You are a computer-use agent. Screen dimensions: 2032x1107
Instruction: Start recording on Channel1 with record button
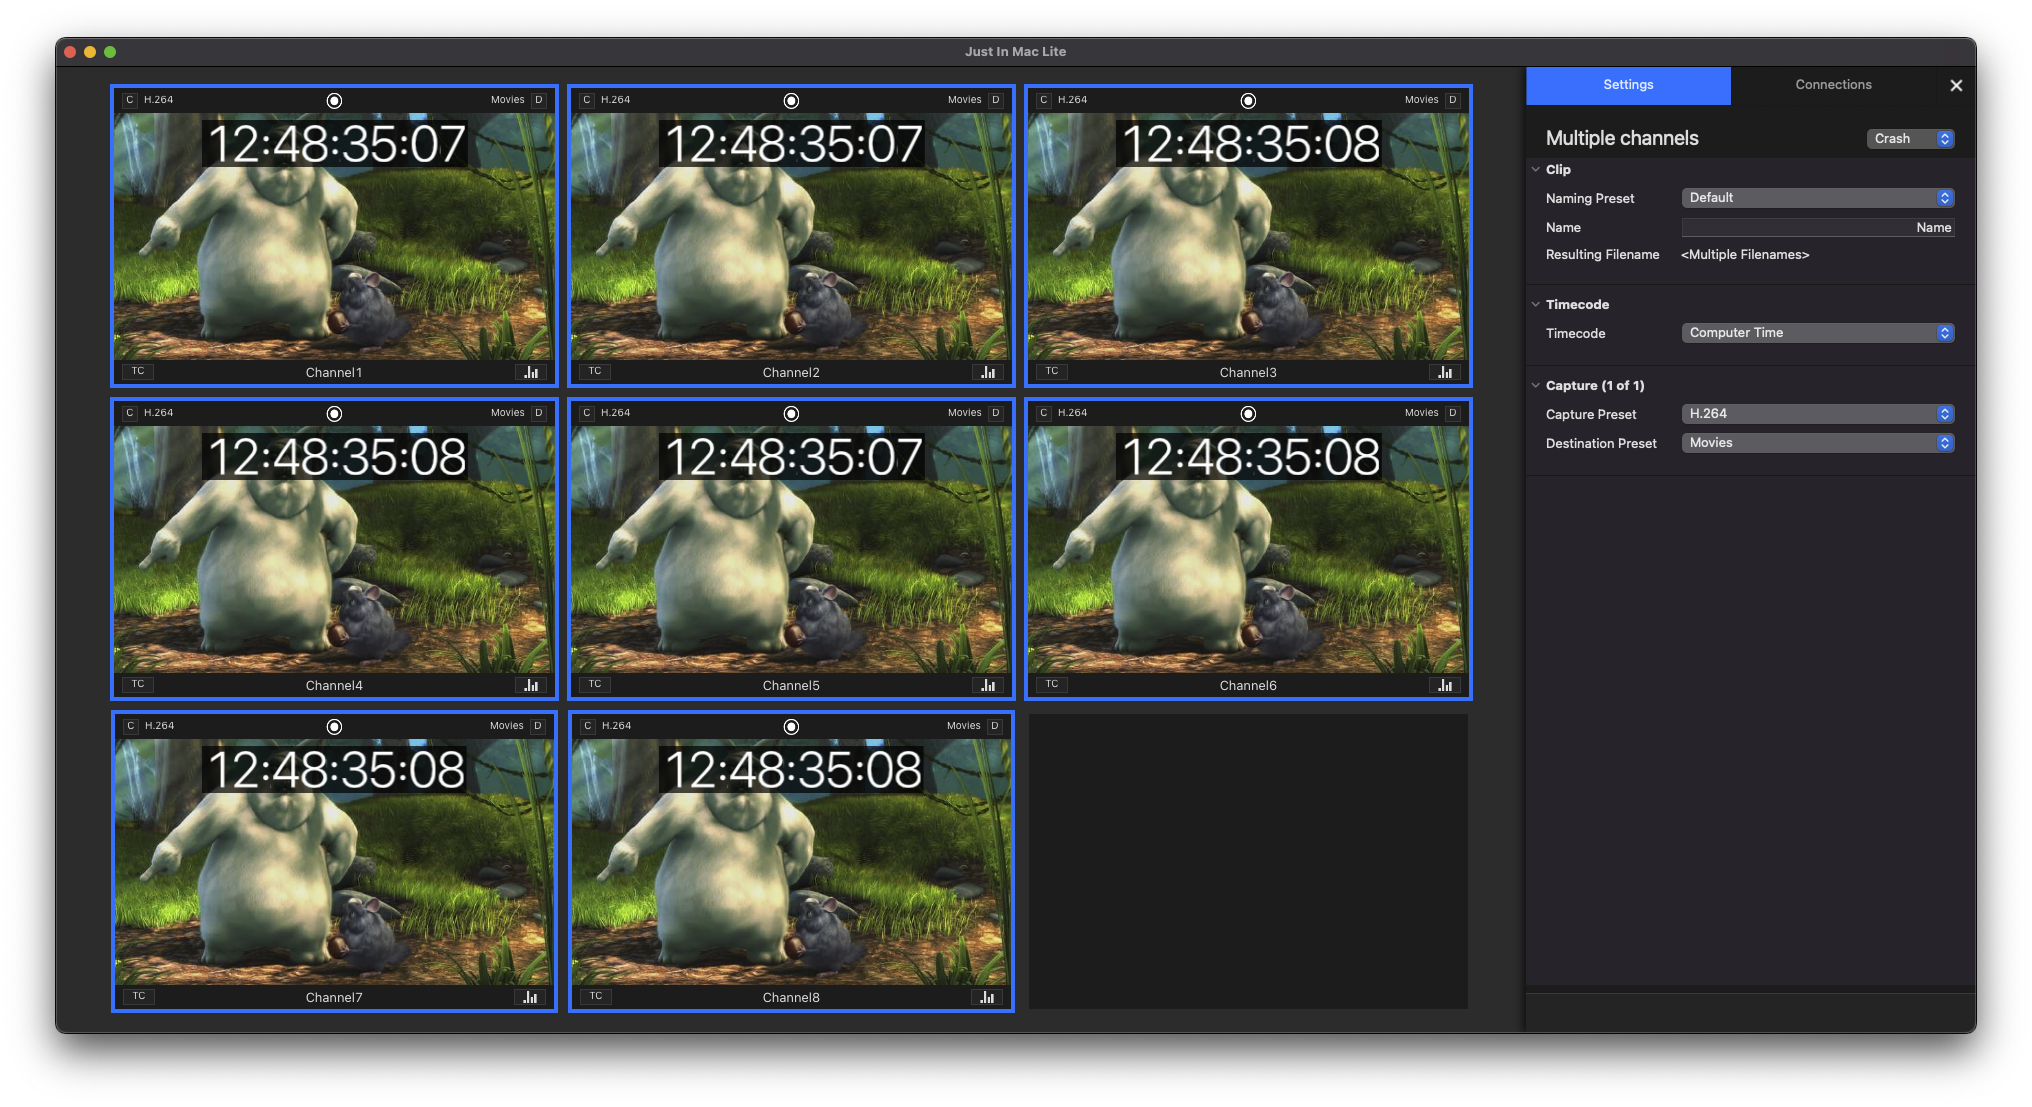point(334,101)
